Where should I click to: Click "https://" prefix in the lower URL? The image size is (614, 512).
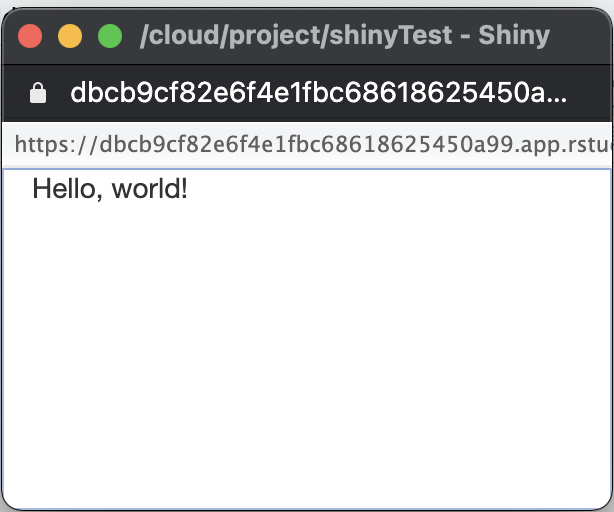52,146
